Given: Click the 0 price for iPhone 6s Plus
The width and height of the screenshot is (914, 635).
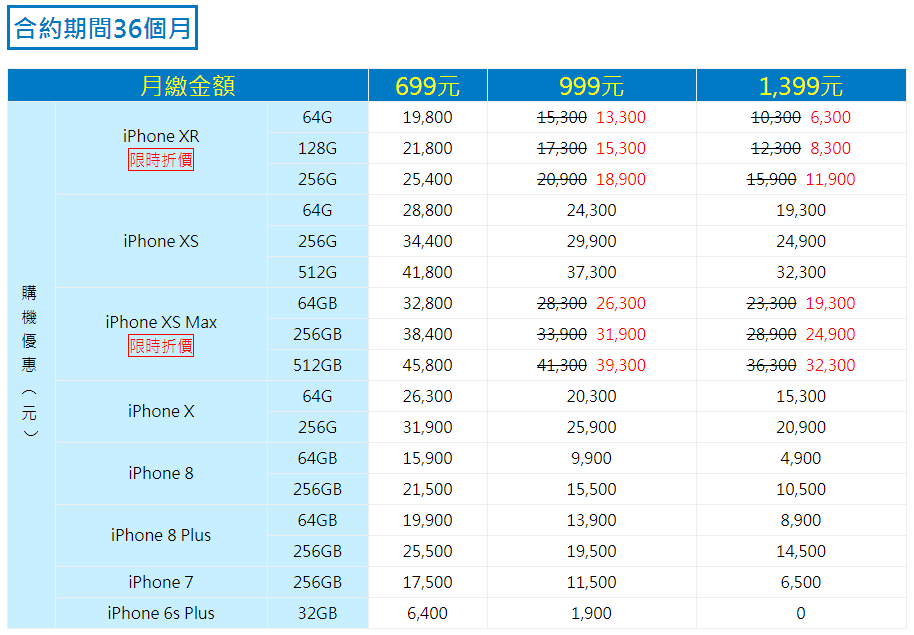Looking at the screenshot, I should [801, 613].
